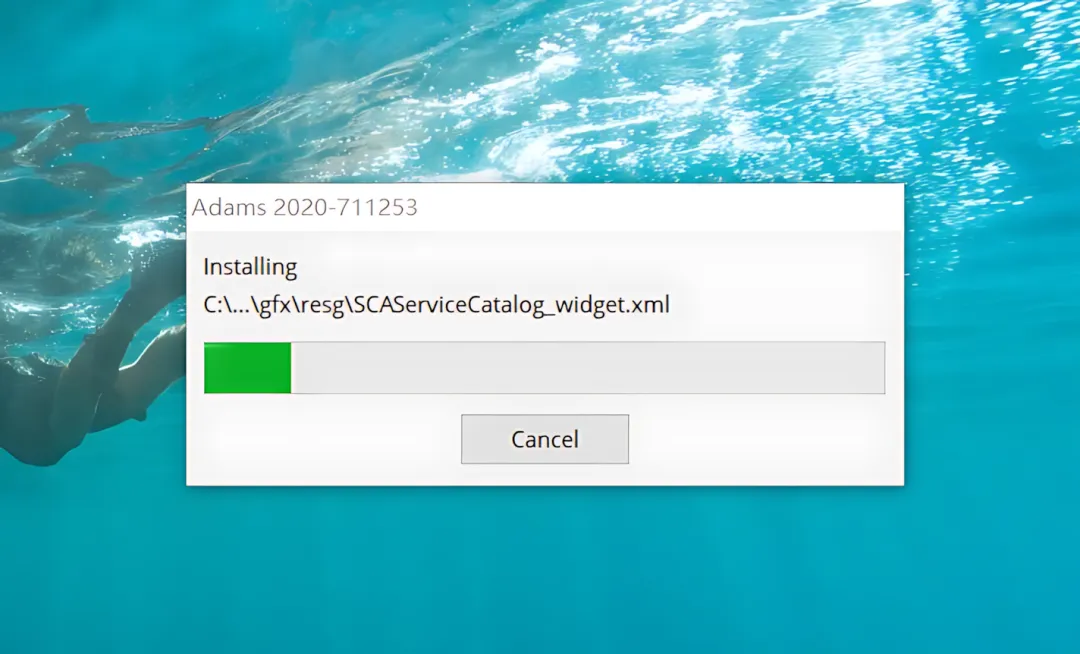The image size is (1080, 654).
Task: Click the 2020-711253 number in title bar
Action: [x=345, y=207]
